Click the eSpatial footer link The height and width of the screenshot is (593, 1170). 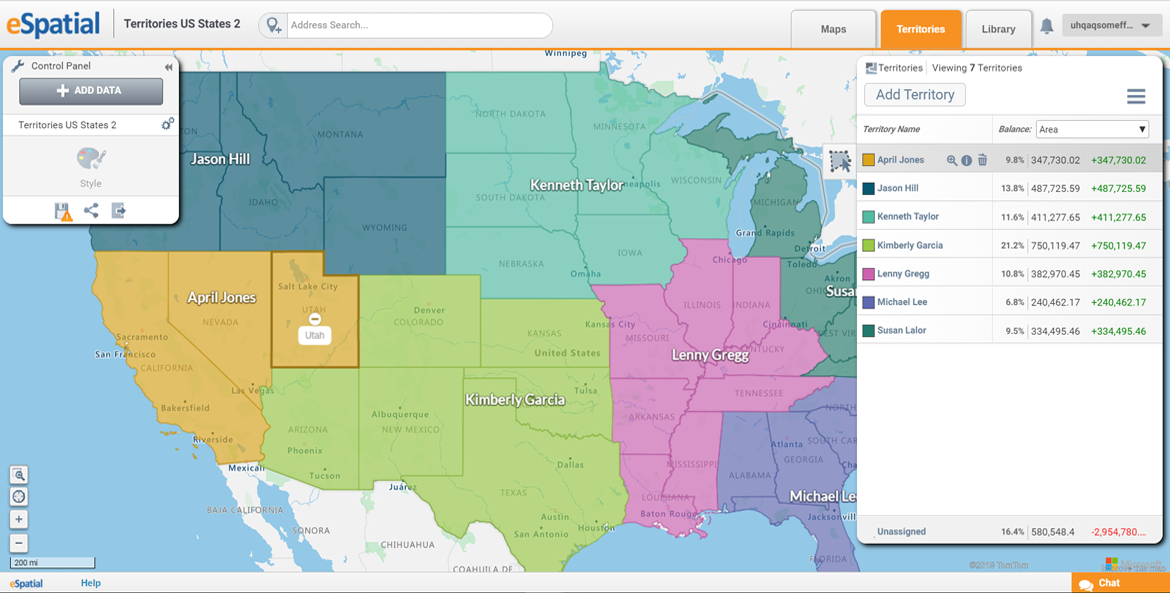point(26,583)
